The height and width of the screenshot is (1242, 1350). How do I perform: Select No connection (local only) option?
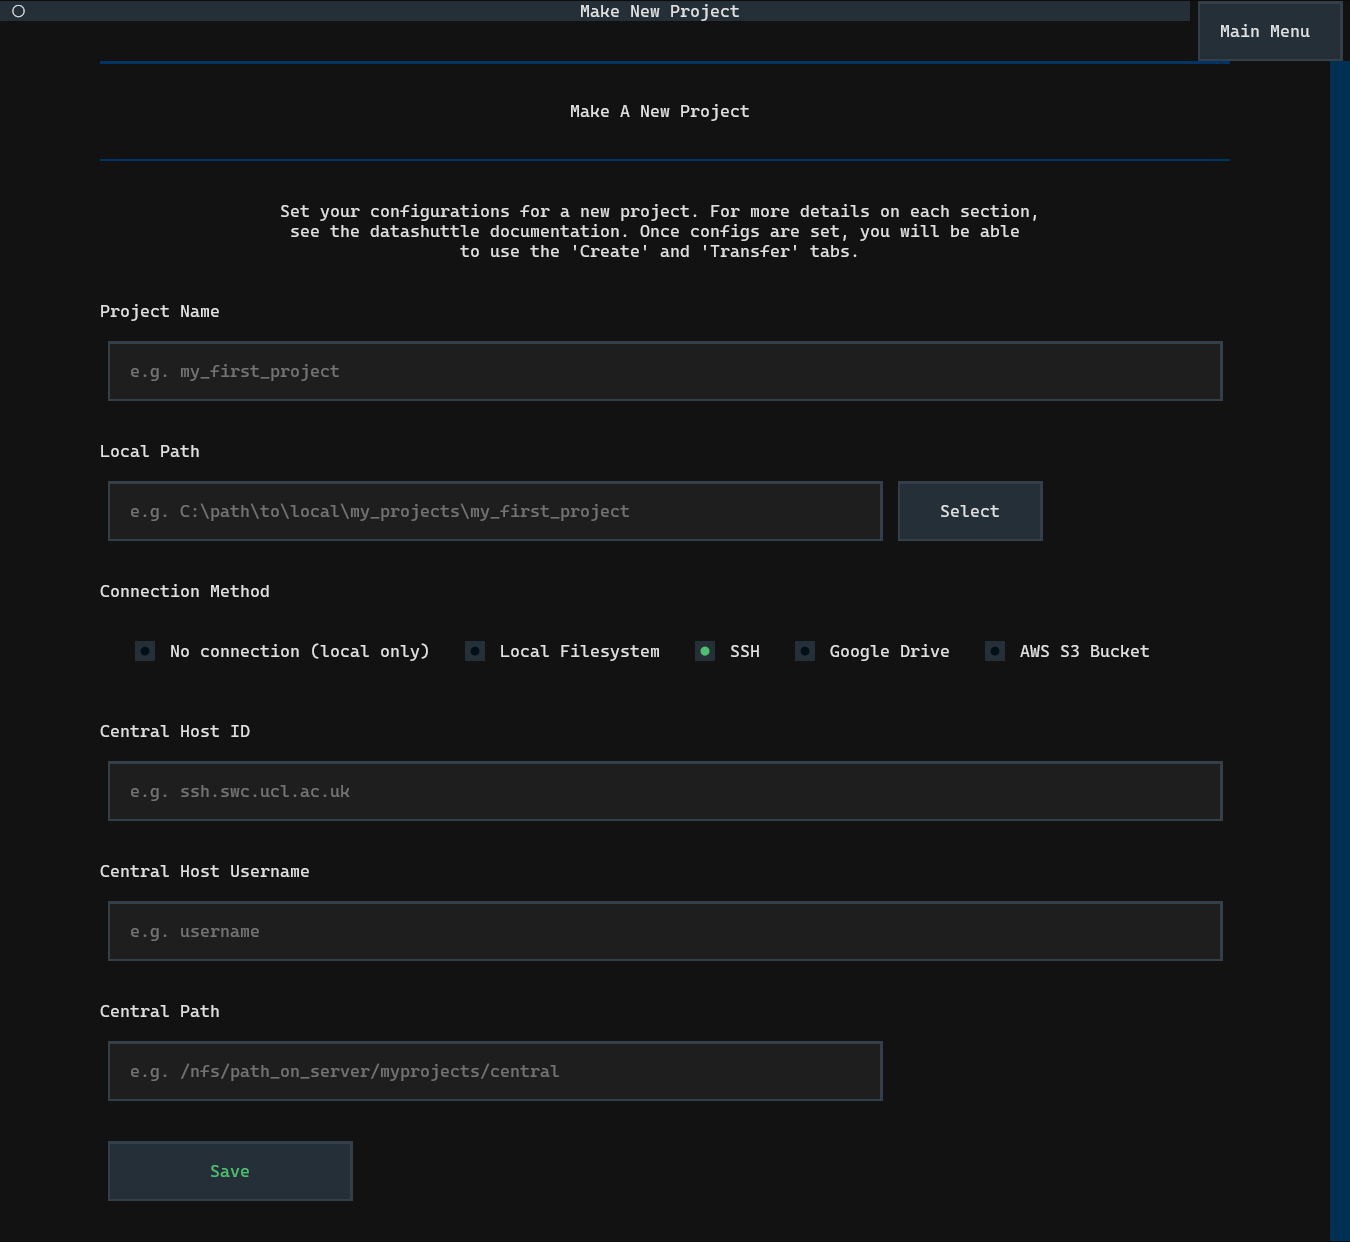click(x=145, y=651)
